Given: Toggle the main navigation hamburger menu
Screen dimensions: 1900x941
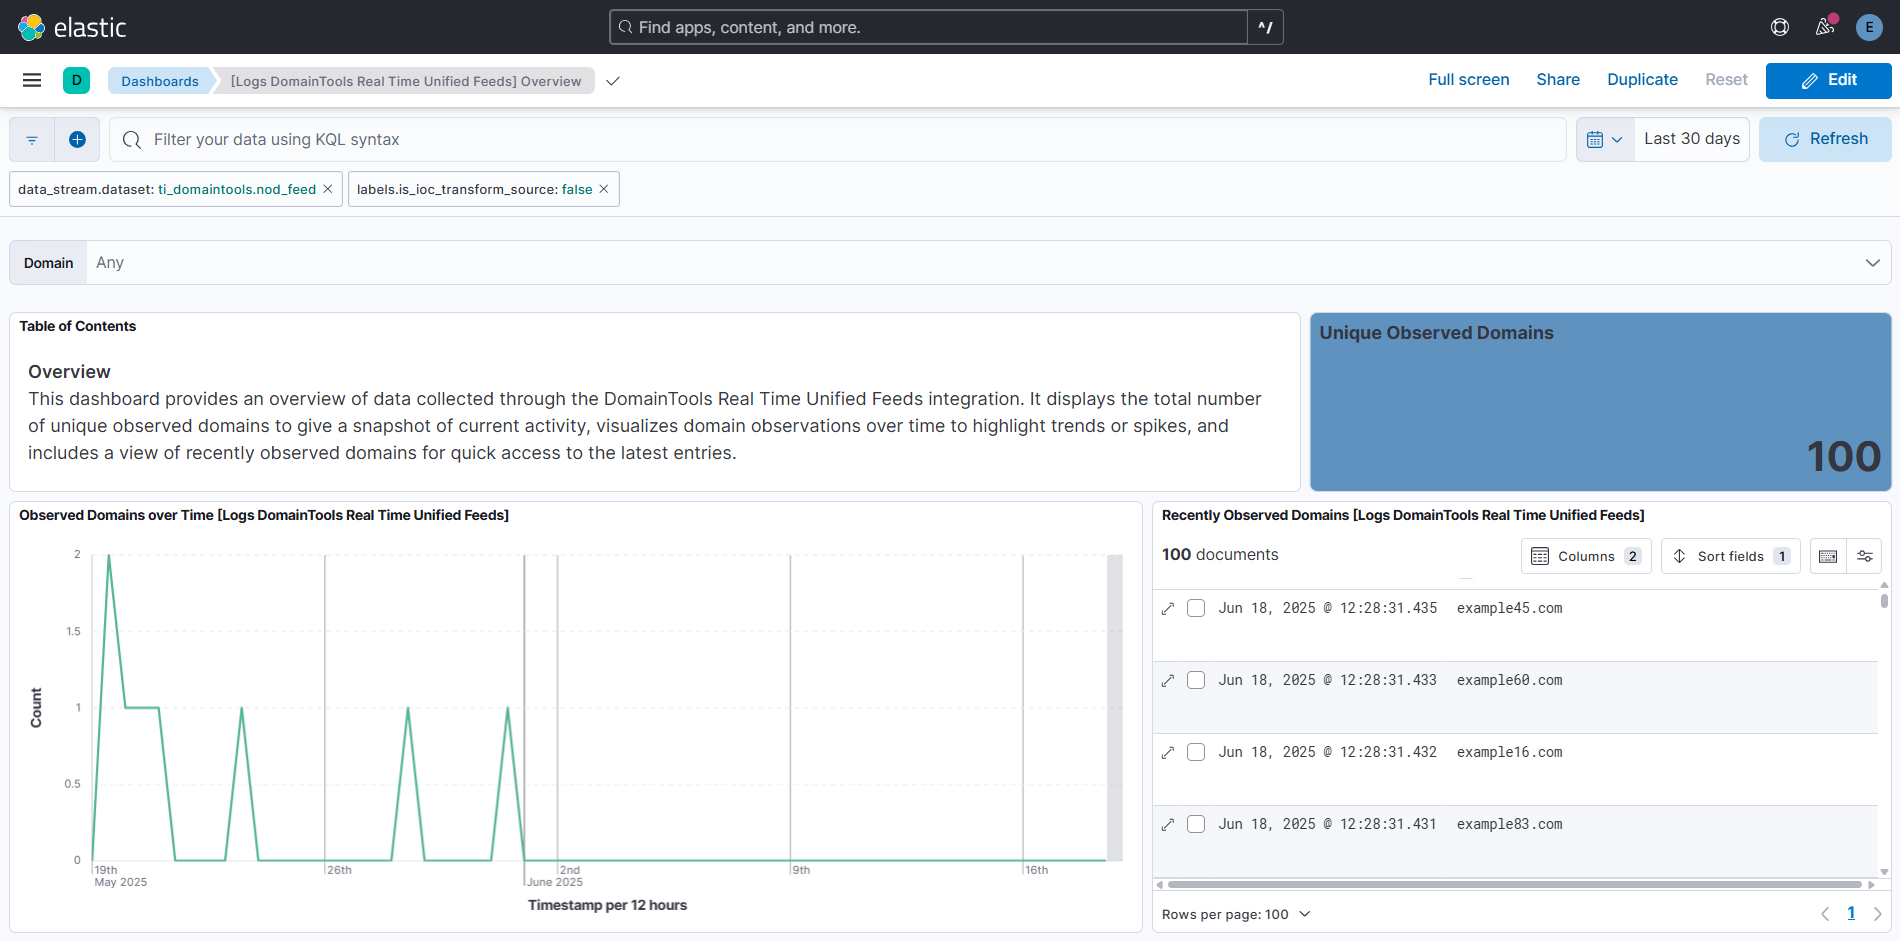Looking at the screenshot, I should click(32, 80).
